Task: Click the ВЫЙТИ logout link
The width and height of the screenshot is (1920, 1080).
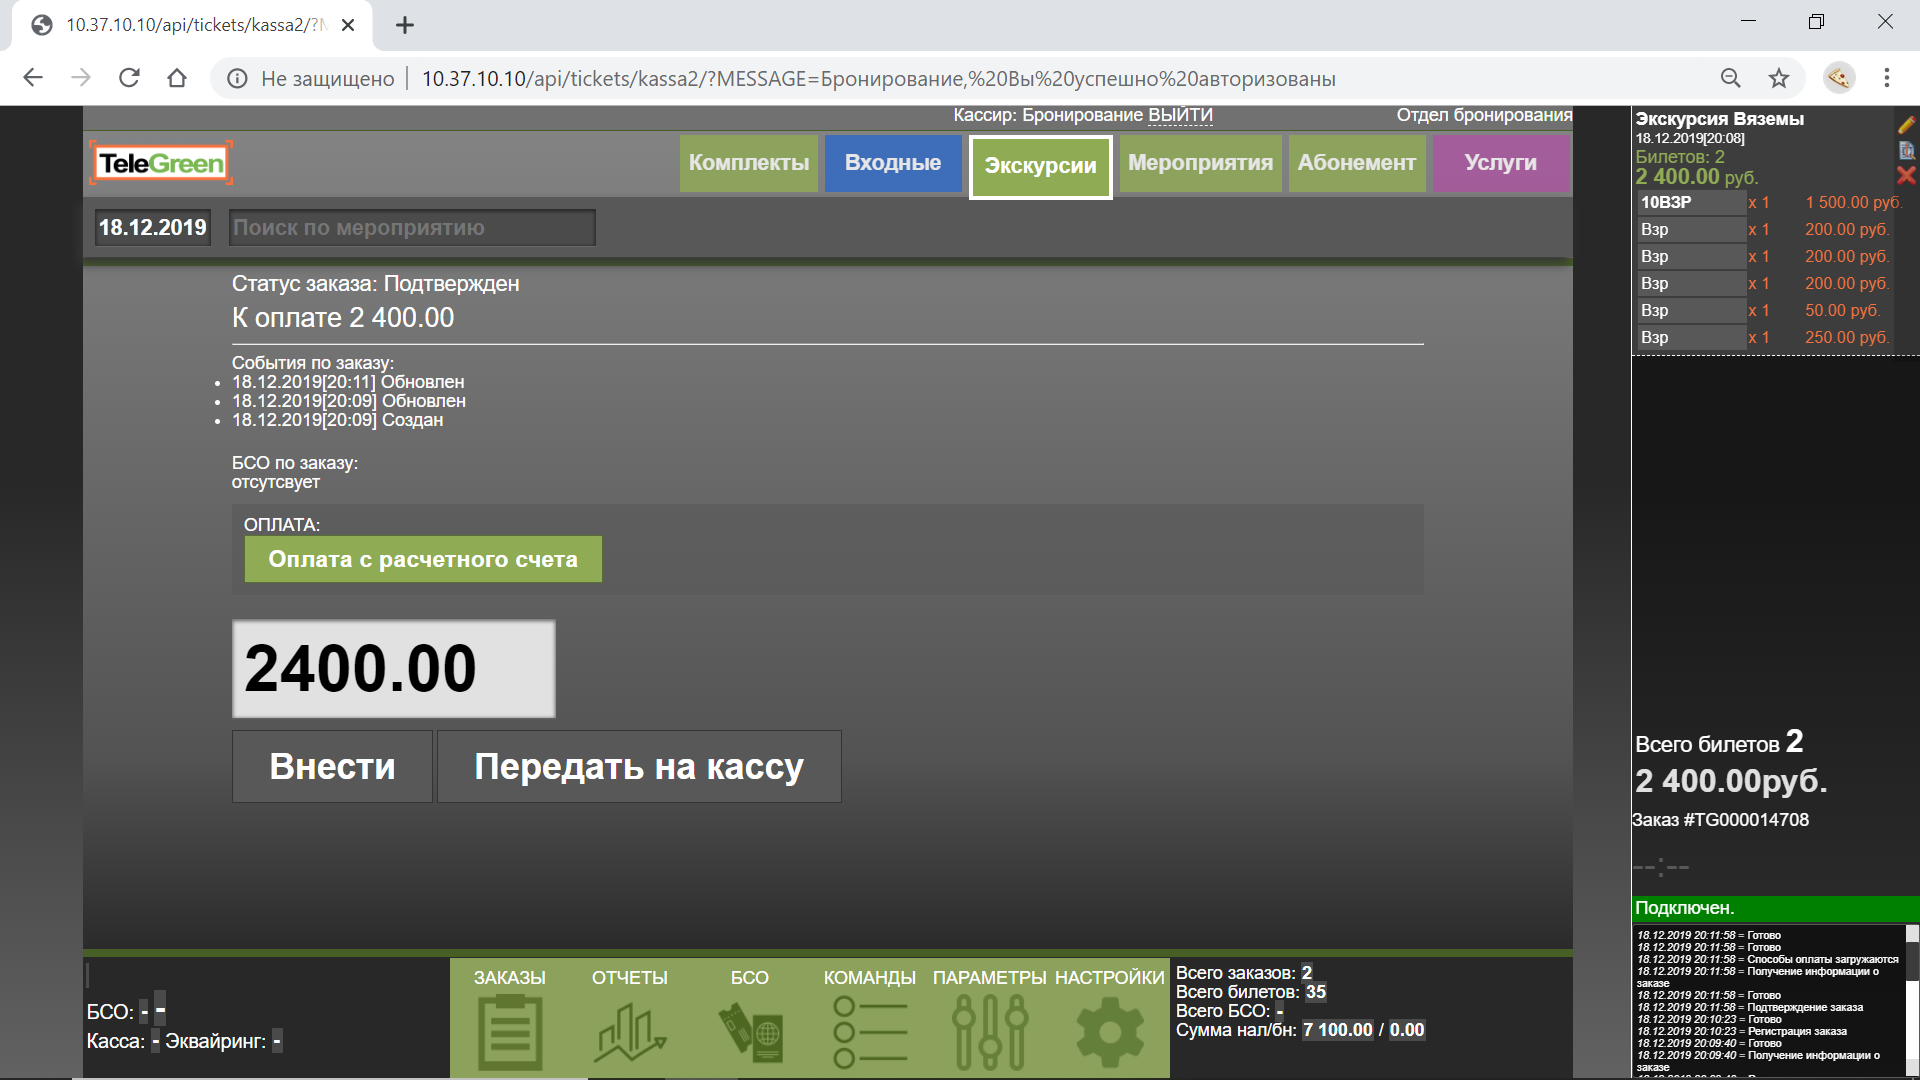Action: [x=1180, y=115]
